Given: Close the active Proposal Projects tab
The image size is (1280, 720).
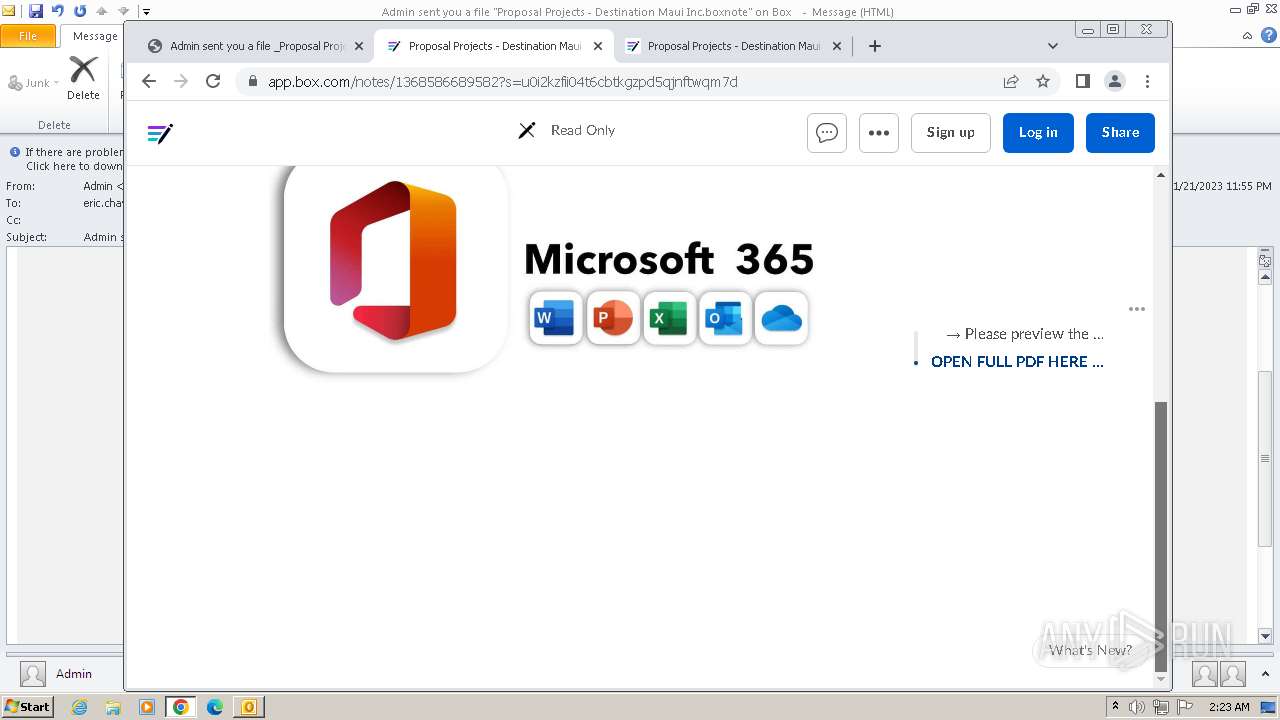Looking at the screenshot, I should click(x=598, y=46).
